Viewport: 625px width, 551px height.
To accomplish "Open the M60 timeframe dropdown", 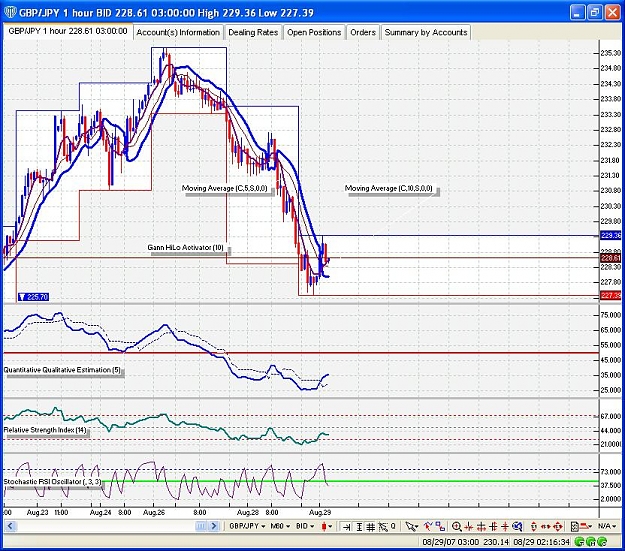I will point(280,526).
